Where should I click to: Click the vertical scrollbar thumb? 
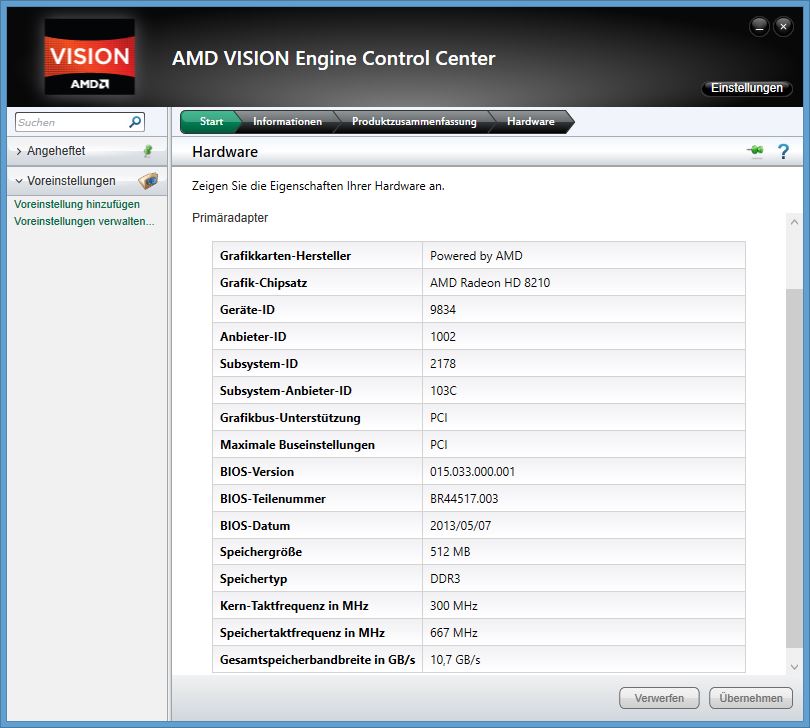pos(795,468)
